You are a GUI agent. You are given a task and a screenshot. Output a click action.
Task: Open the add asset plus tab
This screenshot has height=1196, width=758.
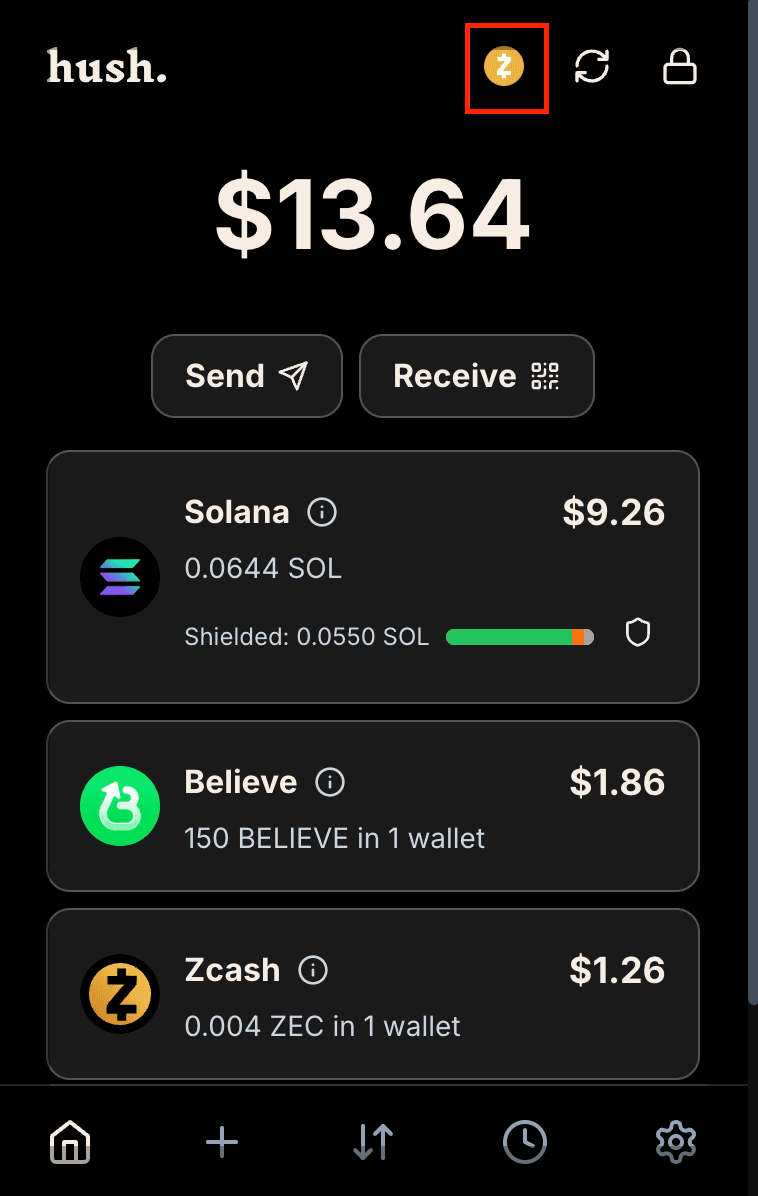pyautogui.click(x=221, y=1141)
